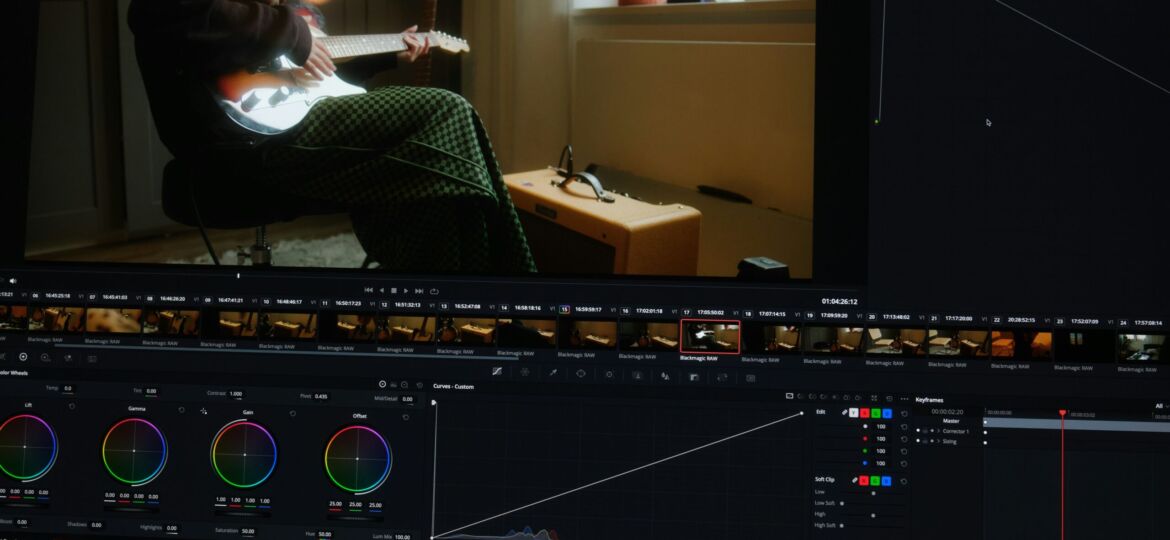The height and width of the screenshot is (540, 1170).
Task: Open the Power Windows palette icon
Action: tap(581, 373)
